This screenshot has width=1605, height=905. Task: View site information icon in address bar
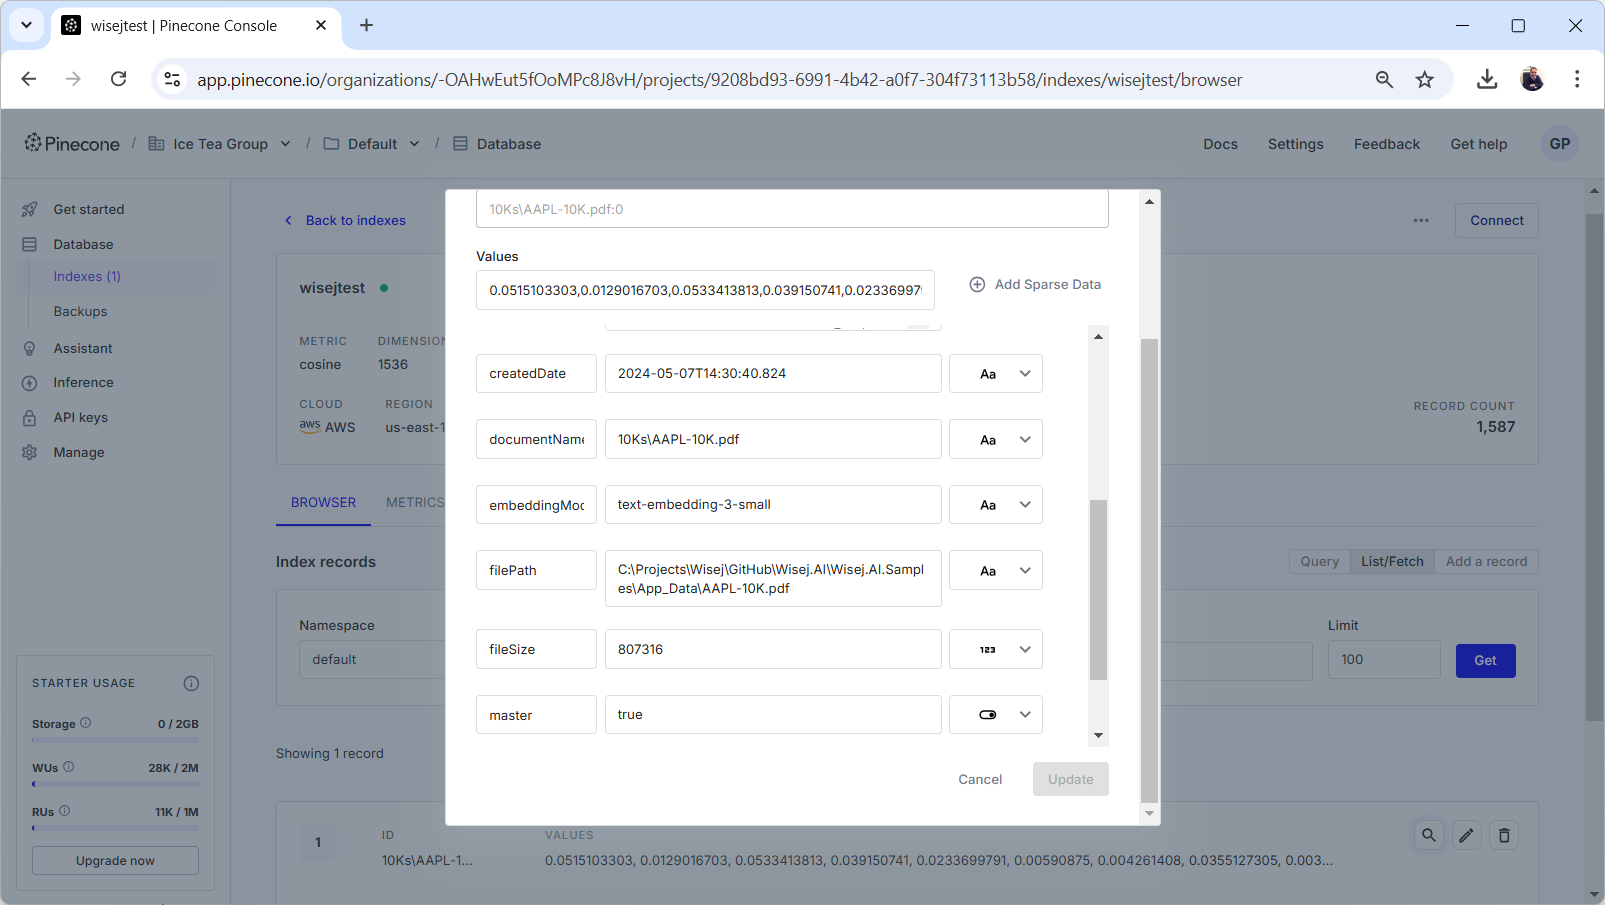click(x=172, y=79)
